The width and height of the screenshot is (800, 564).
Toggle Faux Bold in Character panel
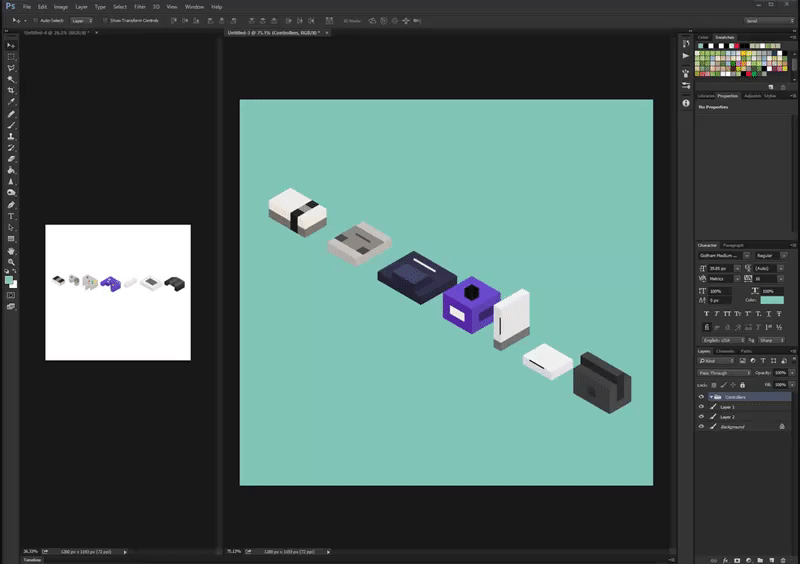(707, 313)
